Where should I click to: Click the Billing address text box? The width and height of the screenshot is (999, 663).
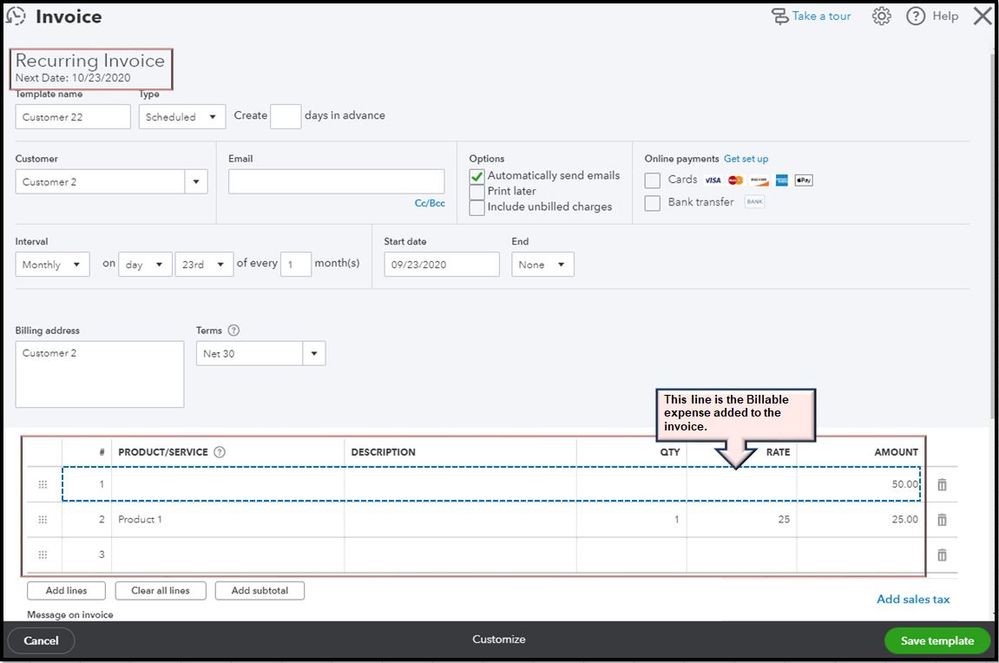tap(99, 374)
